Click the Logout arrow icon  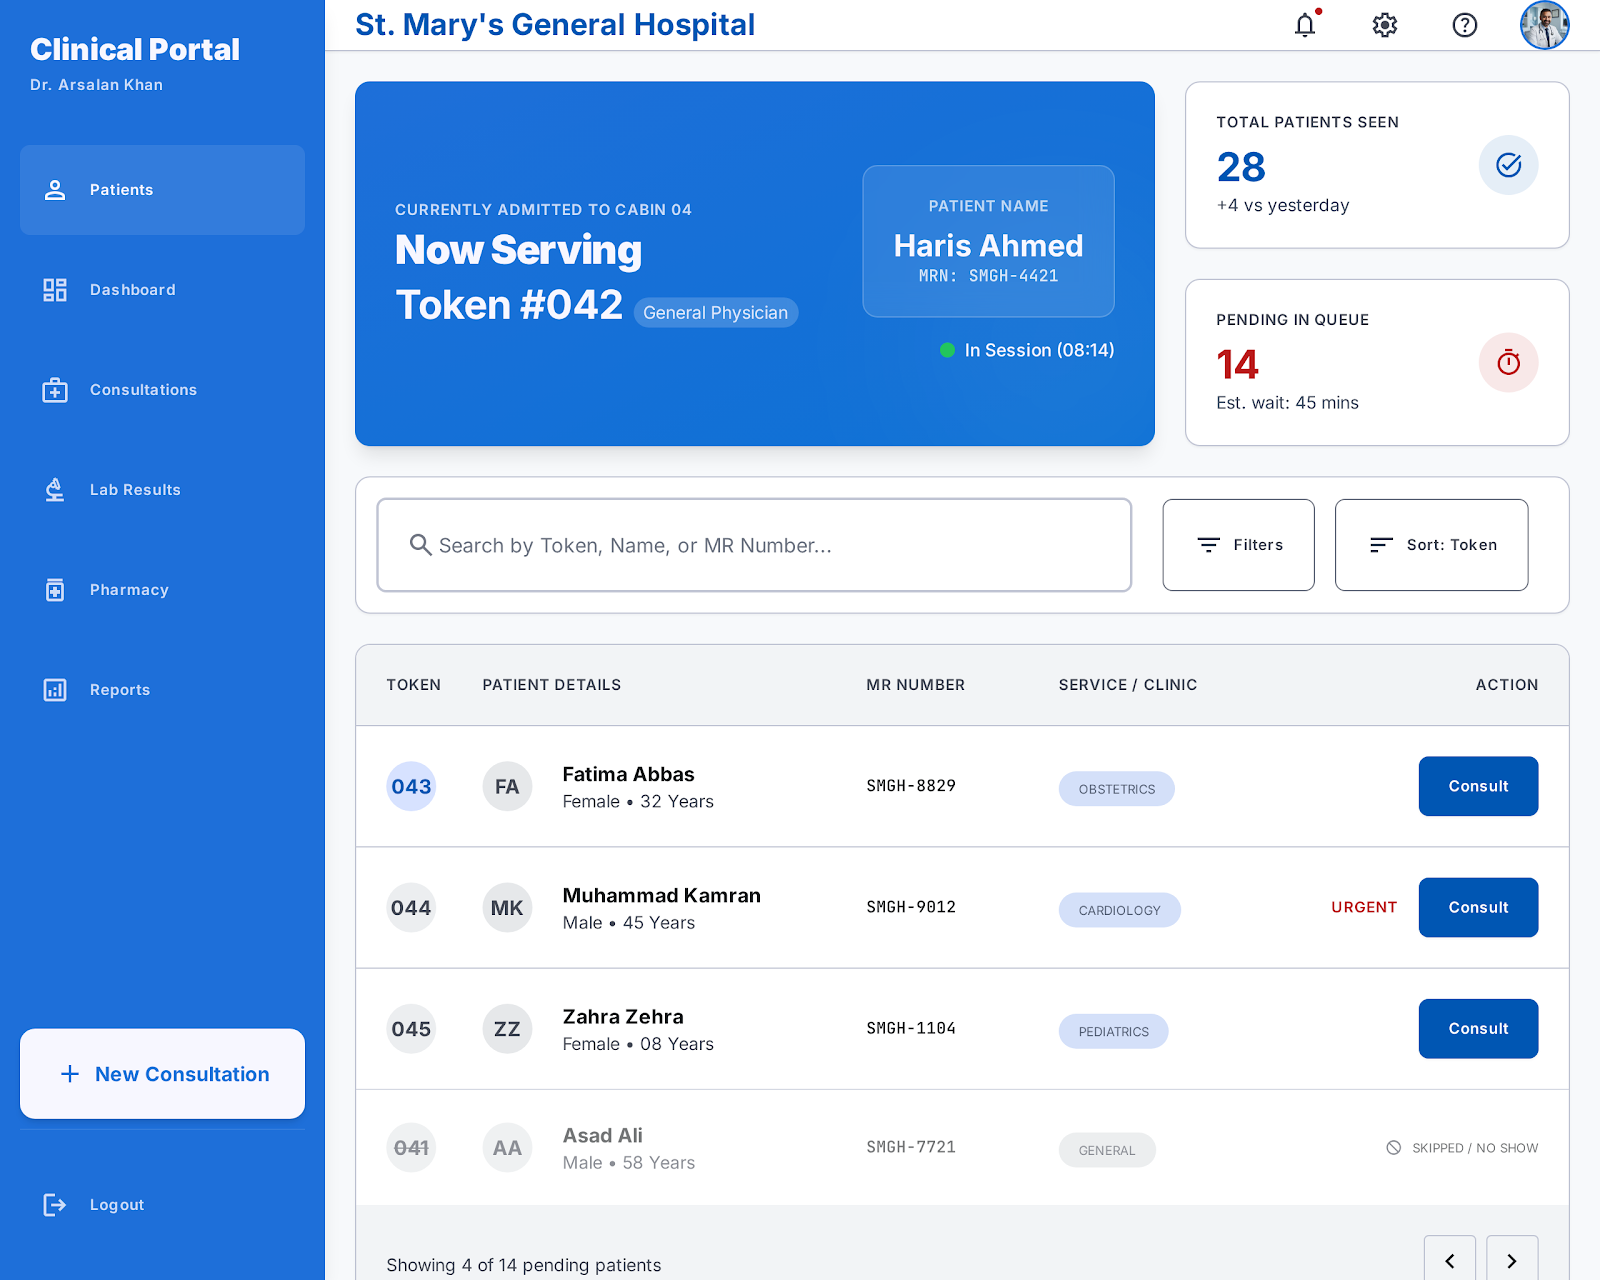55,1205
